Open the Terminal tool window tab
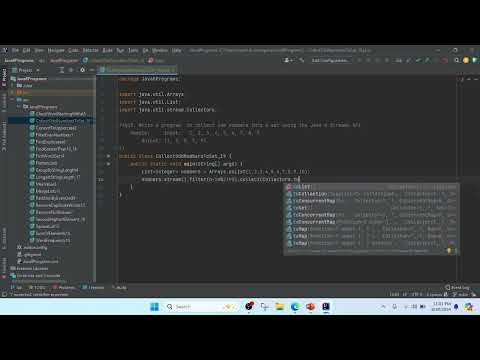This screenshot has width=480, height=360. (x=93, y=287)
